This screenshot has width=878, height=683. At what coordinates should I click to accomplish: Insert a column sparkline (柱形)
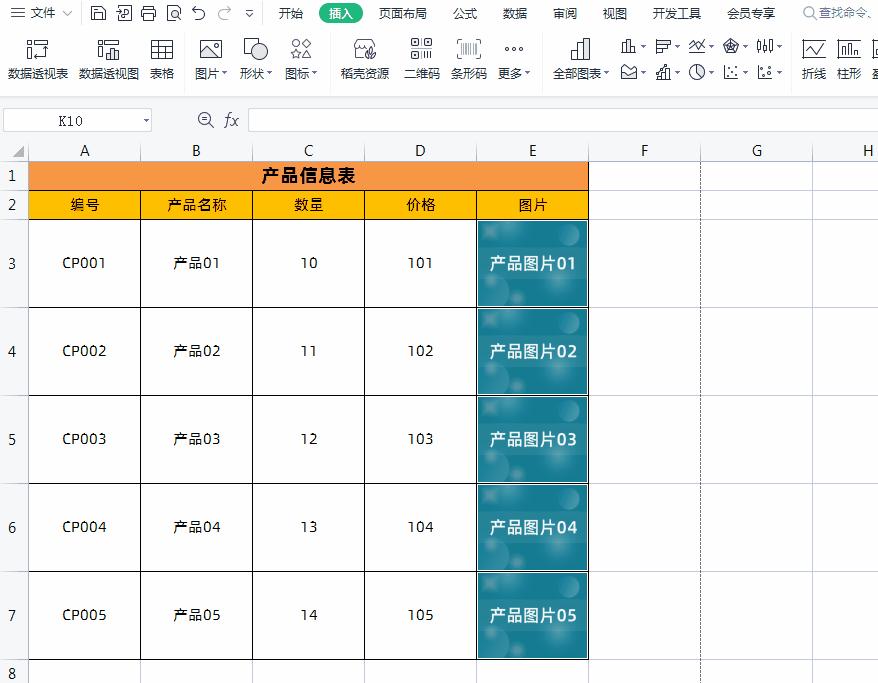tap(848, 57)
